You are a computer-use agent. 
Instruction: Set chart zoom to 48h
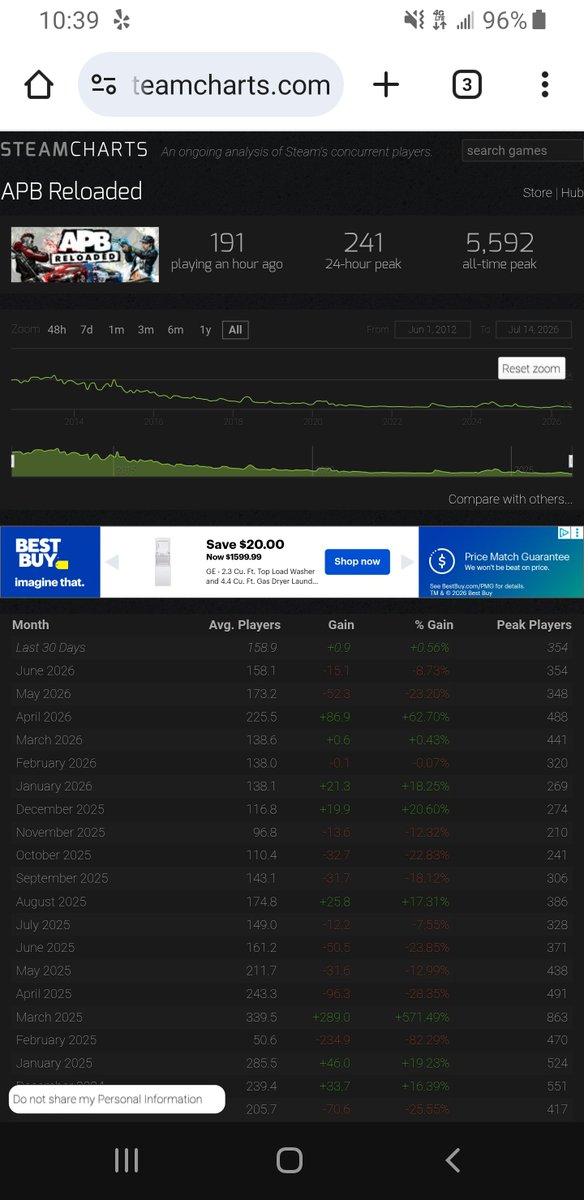[x=57, y=330]
